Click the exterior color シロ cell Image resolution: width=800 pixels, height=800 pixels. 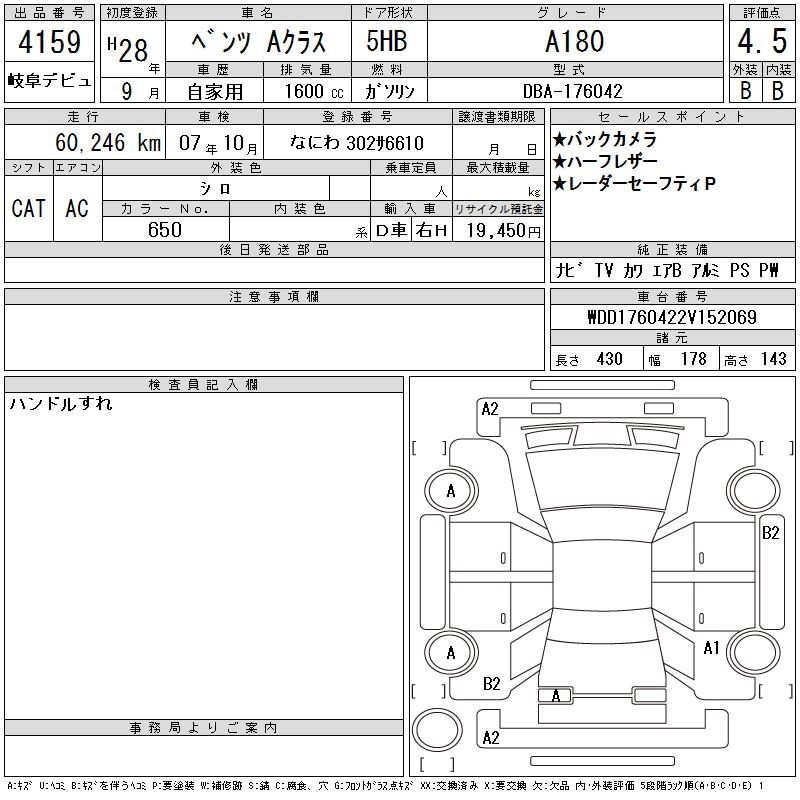pyautogui.click(x=216, y=188)
